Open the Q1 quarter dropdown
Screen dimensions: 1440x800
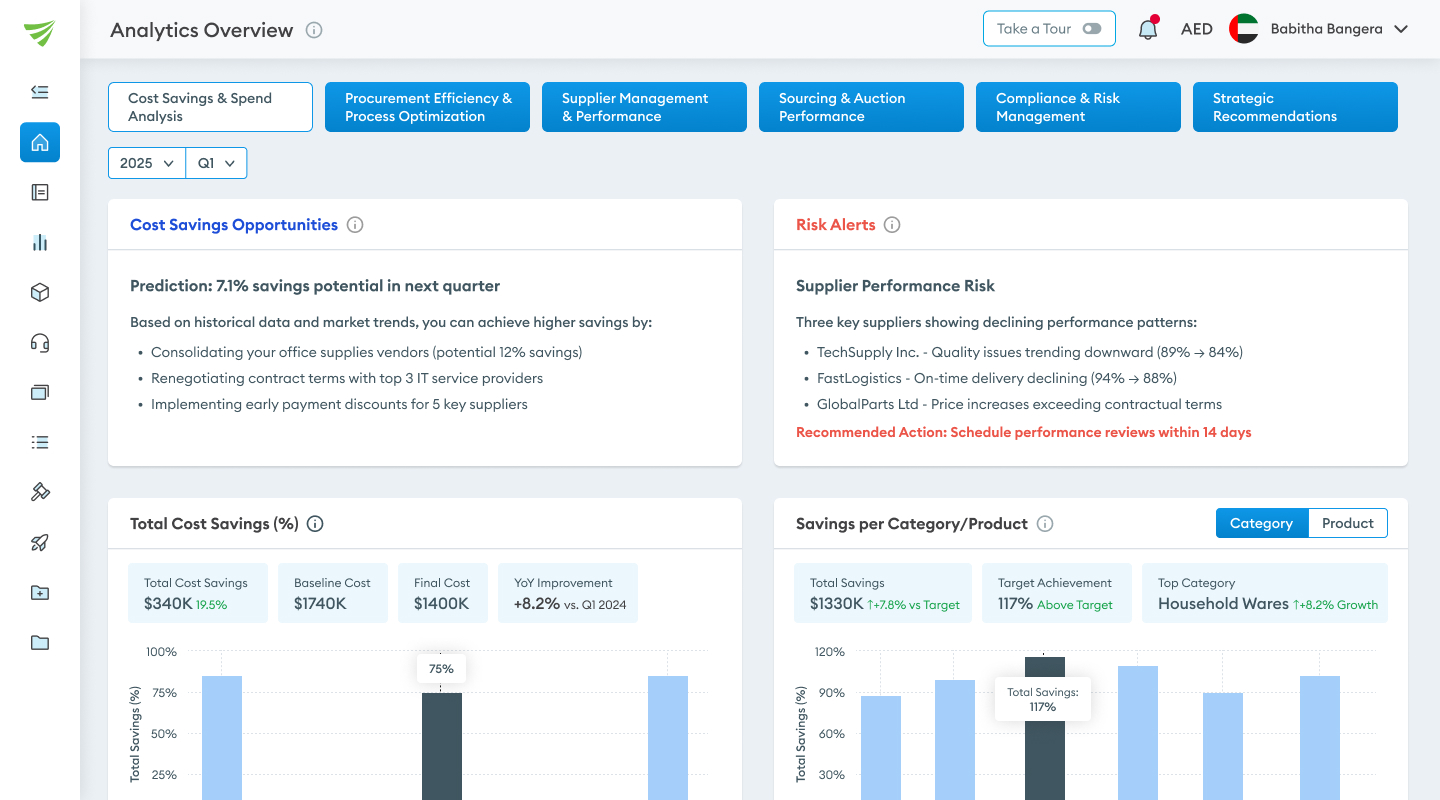point(216,162)
